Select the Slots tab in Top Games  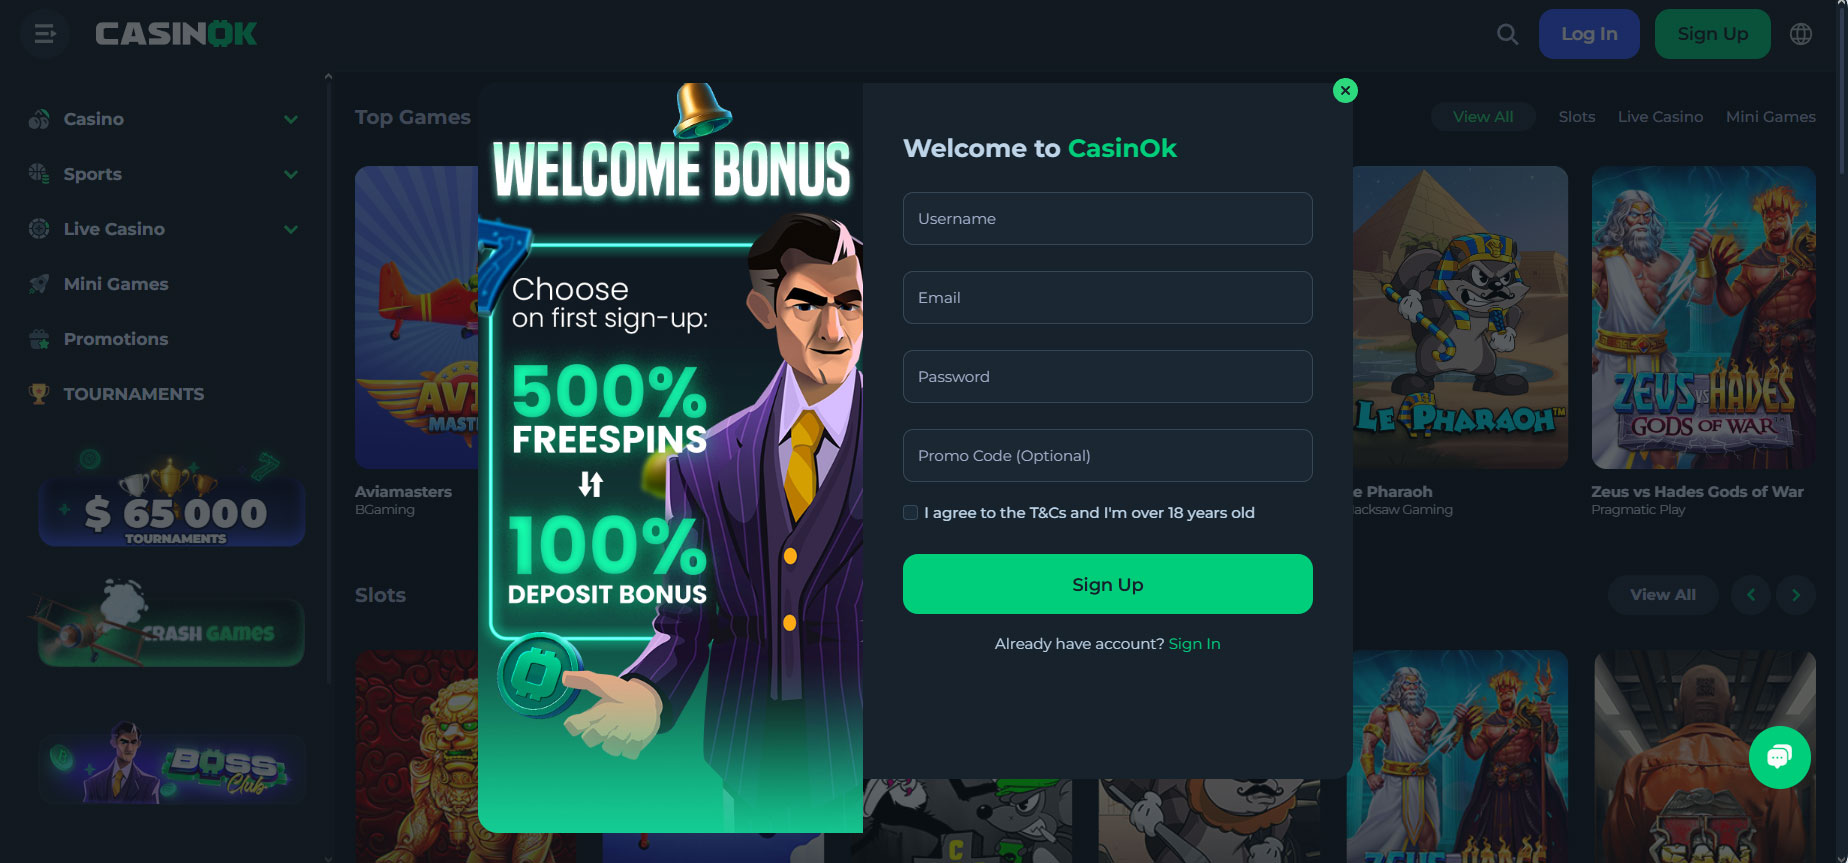(1576, 117)
